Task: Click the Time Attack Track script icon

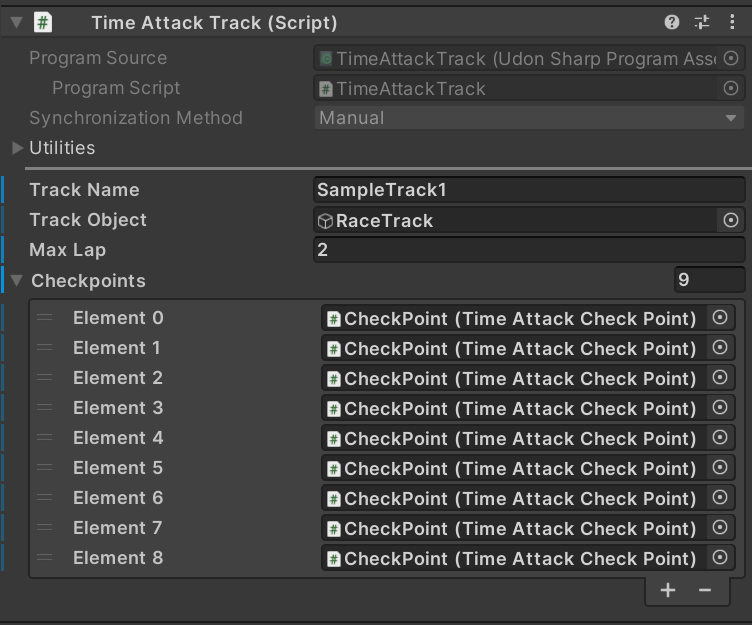Action: click(x=43, y=23)
